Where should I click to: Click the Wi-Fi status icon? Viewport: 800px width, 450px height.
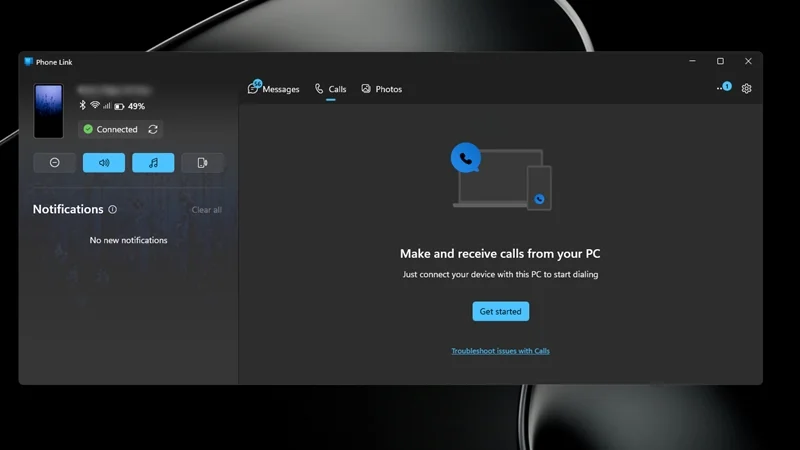point(95,105)
